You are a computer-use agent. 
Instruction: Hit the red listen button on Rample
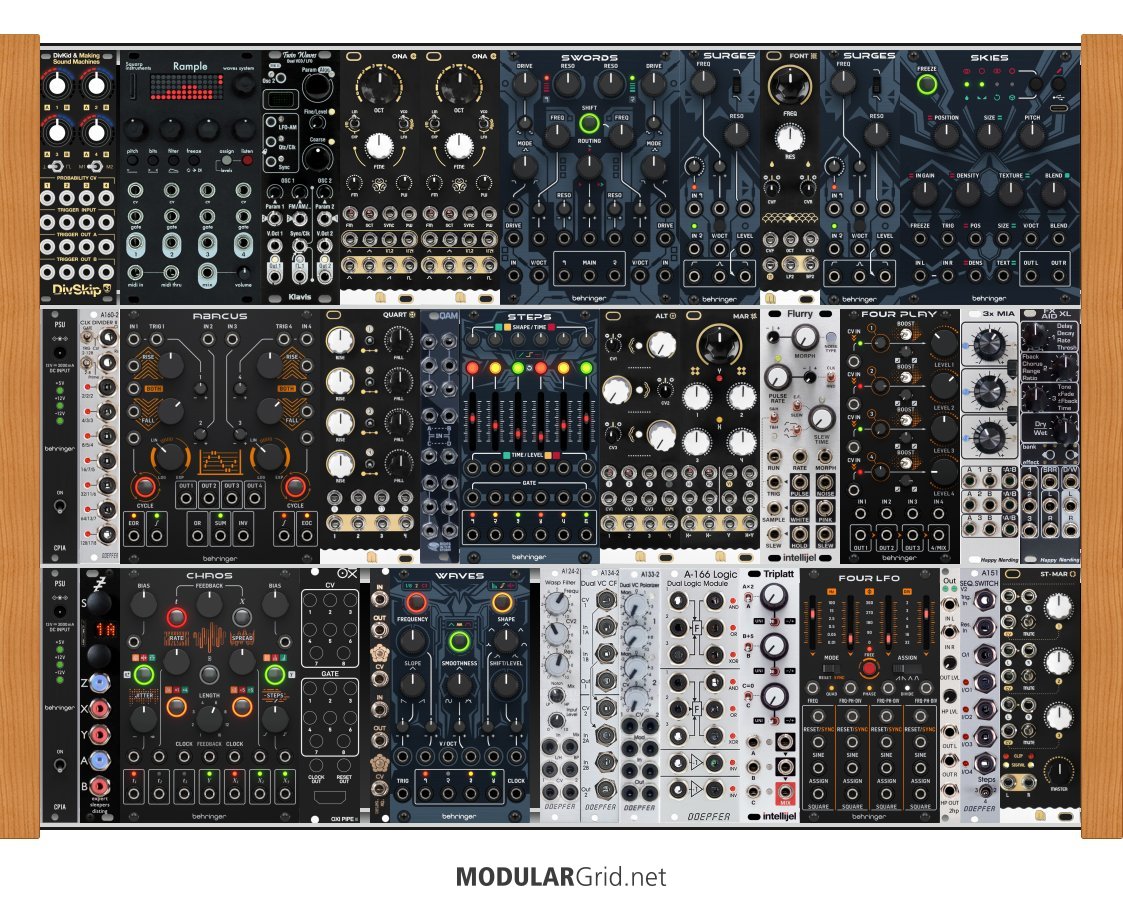(x=248, y=160)
